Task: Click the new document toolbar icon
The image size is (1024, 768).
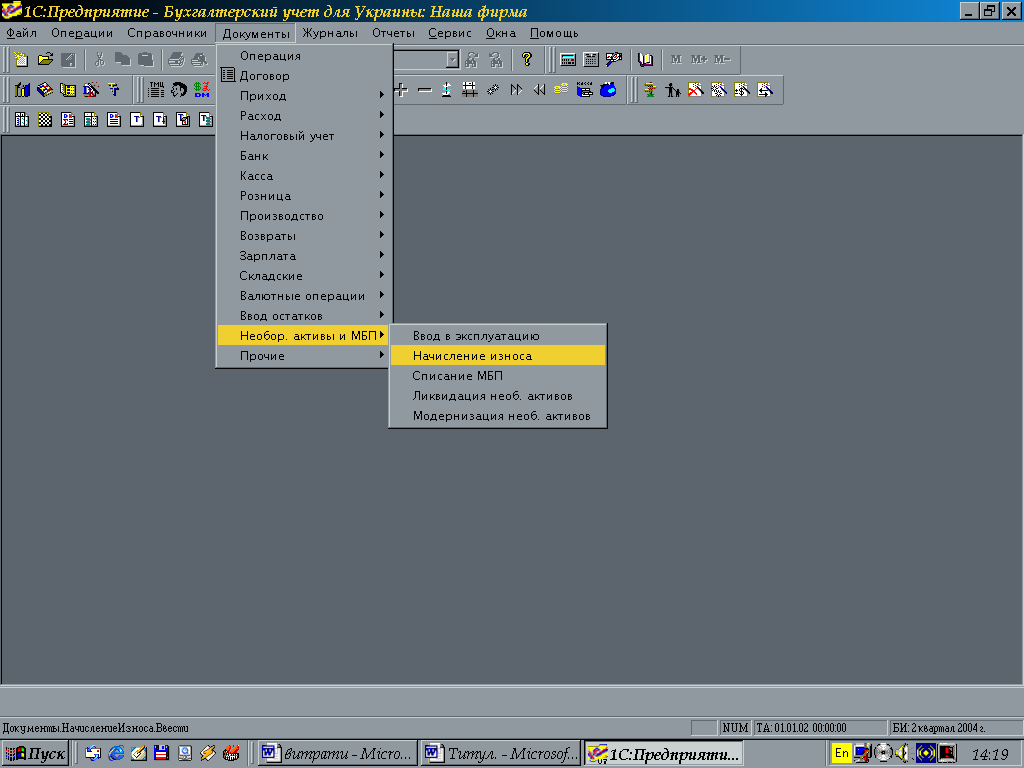Action: click(22, 60)
